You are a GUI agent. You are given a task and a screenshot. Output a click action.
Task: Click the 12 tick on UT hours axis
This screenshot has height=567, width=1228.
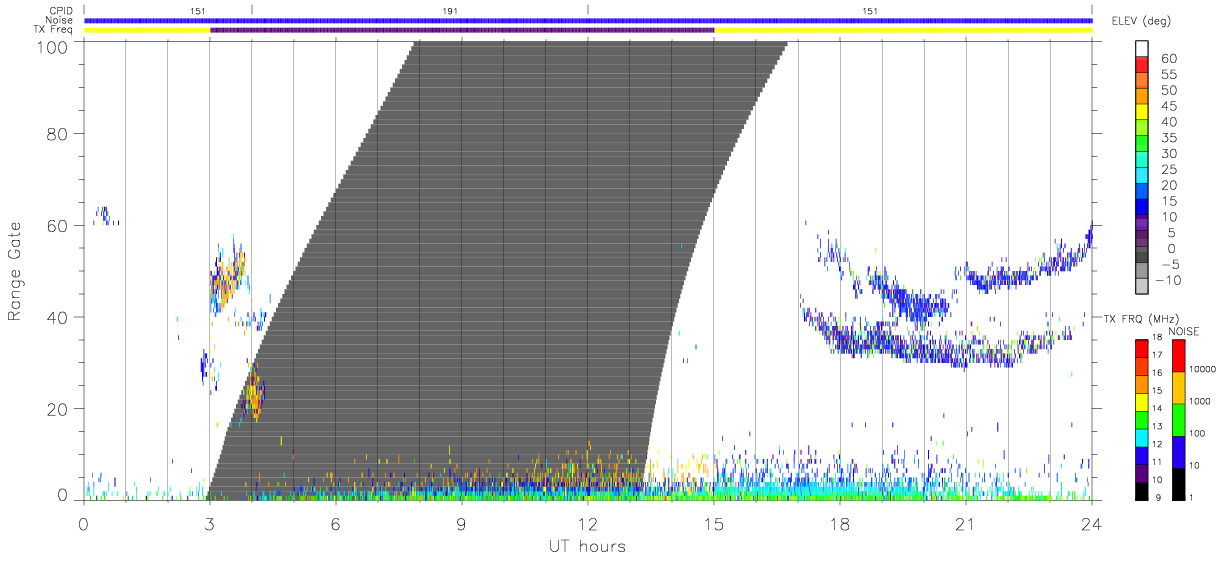(588, 523)
